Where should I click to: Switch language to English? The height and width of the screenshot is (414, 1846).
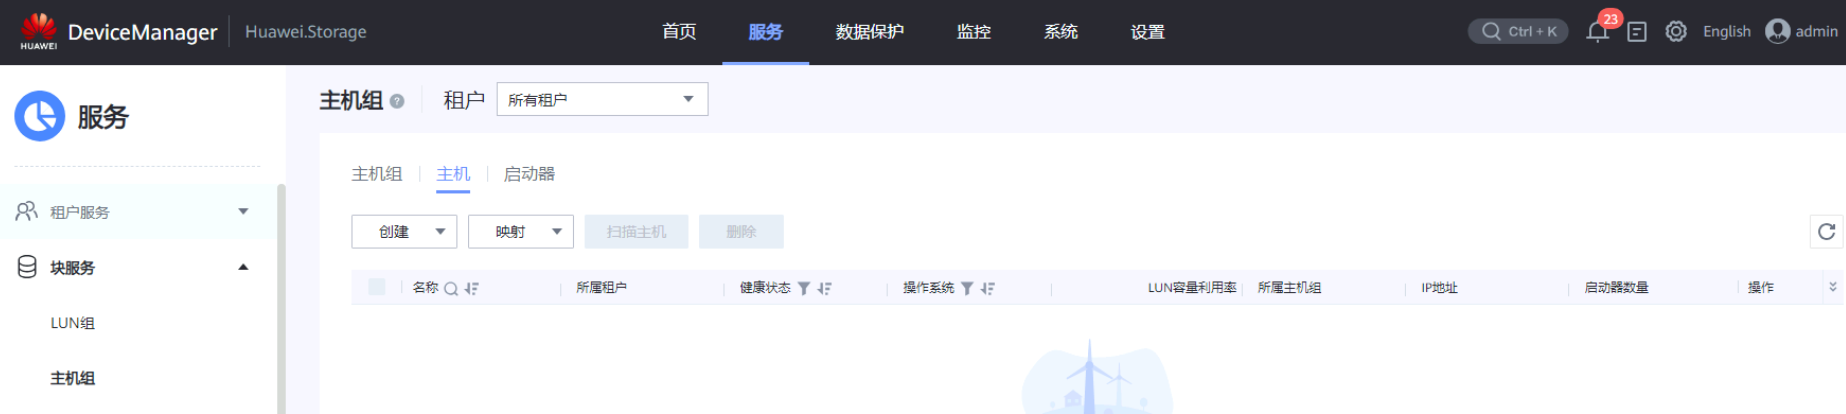pyautogui.click(x=1726, y=32)
